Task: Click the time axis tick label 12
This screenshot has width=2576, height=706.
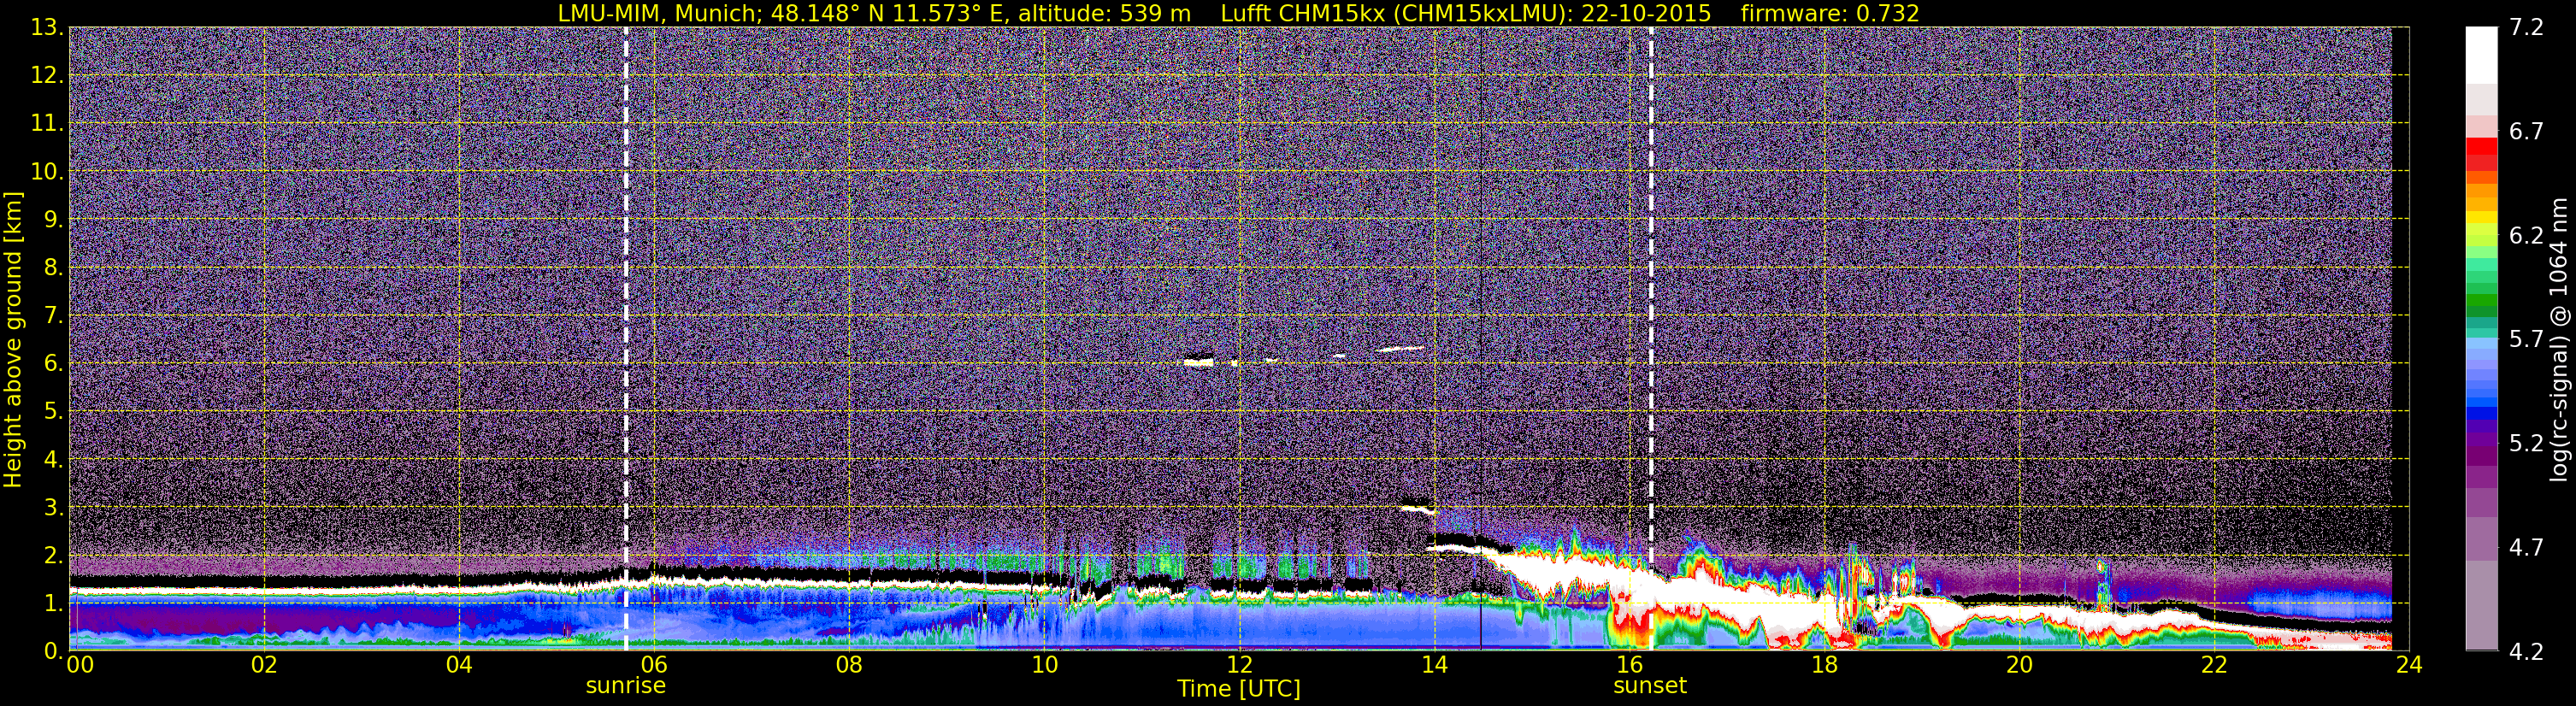Action: (1239, 665)
